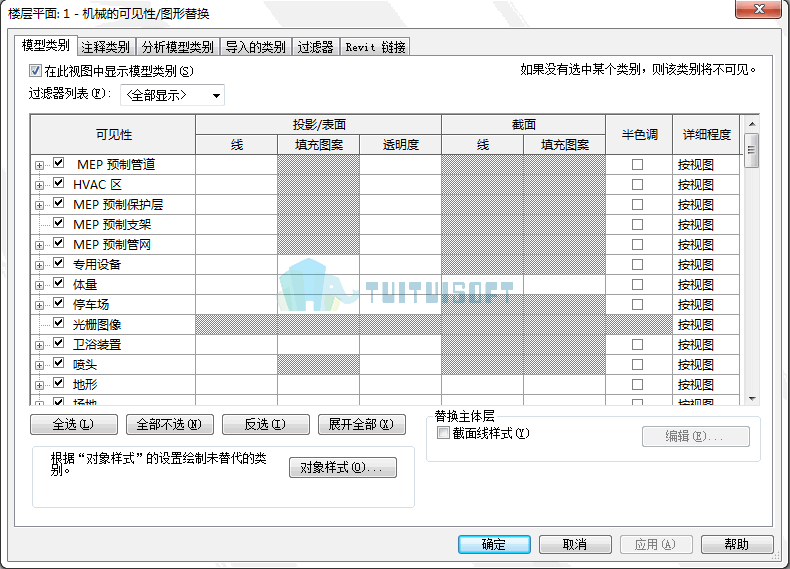Uncheck visibility of 专用设备
Viewport: 790px width, 569px height.
tap(59, 263)
